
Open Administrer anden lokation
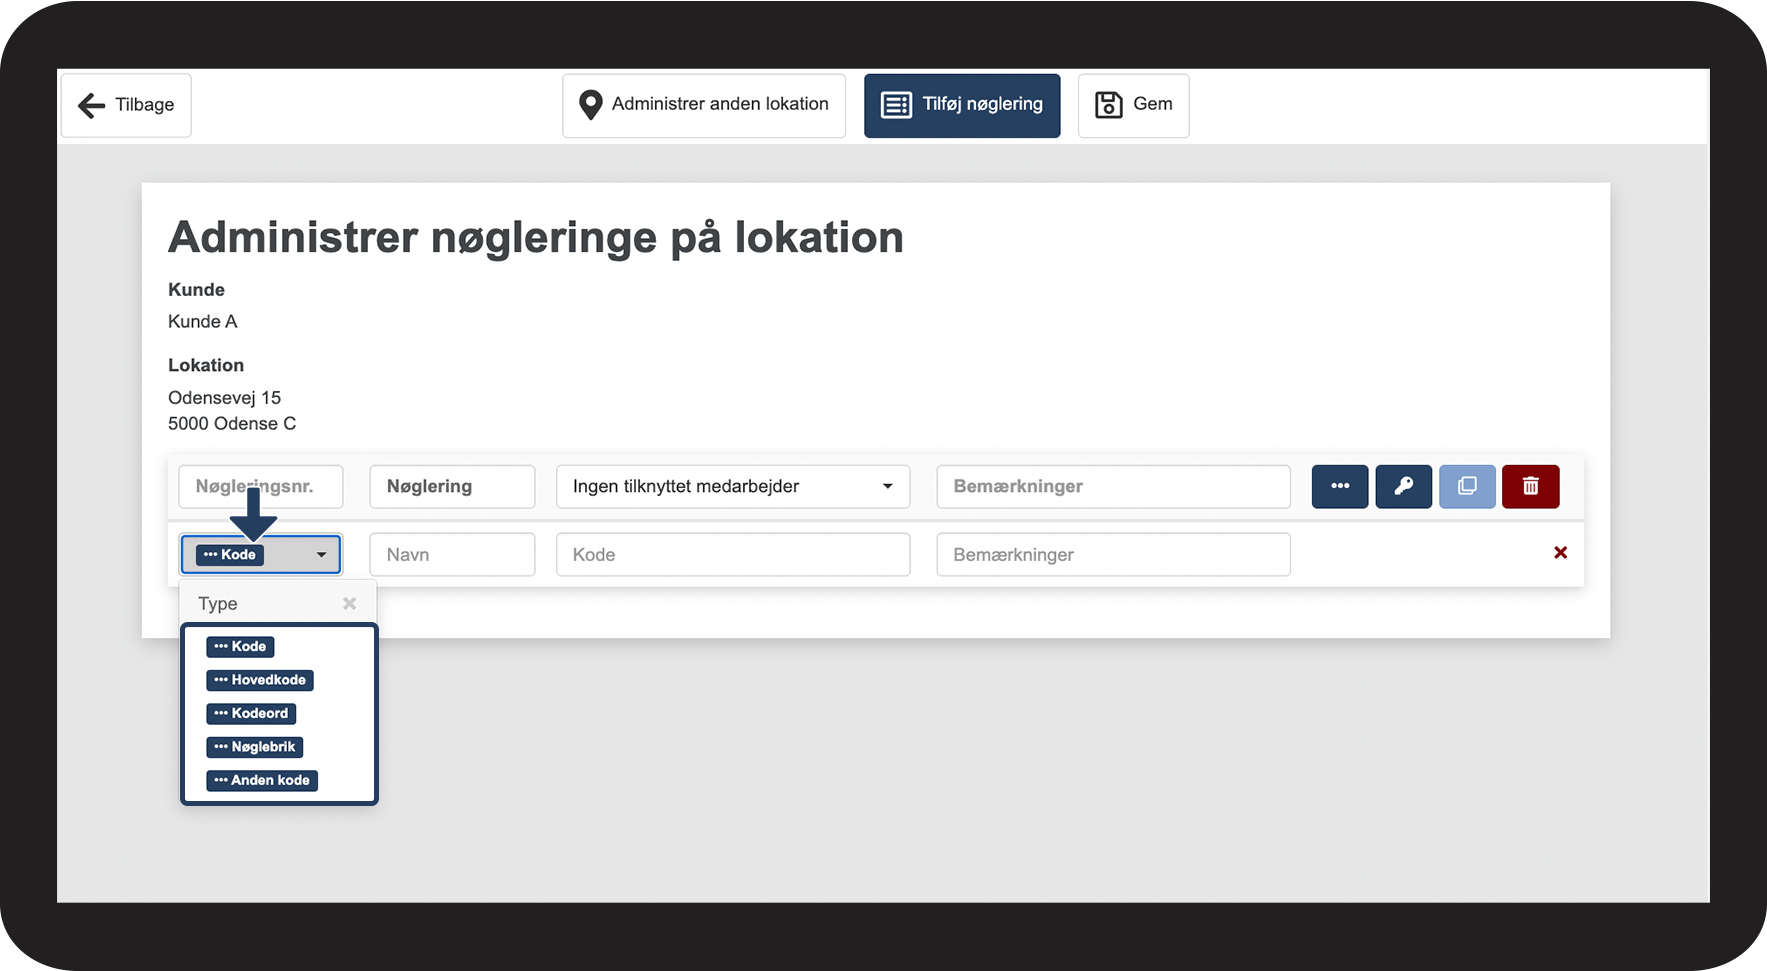click(704, 105)
